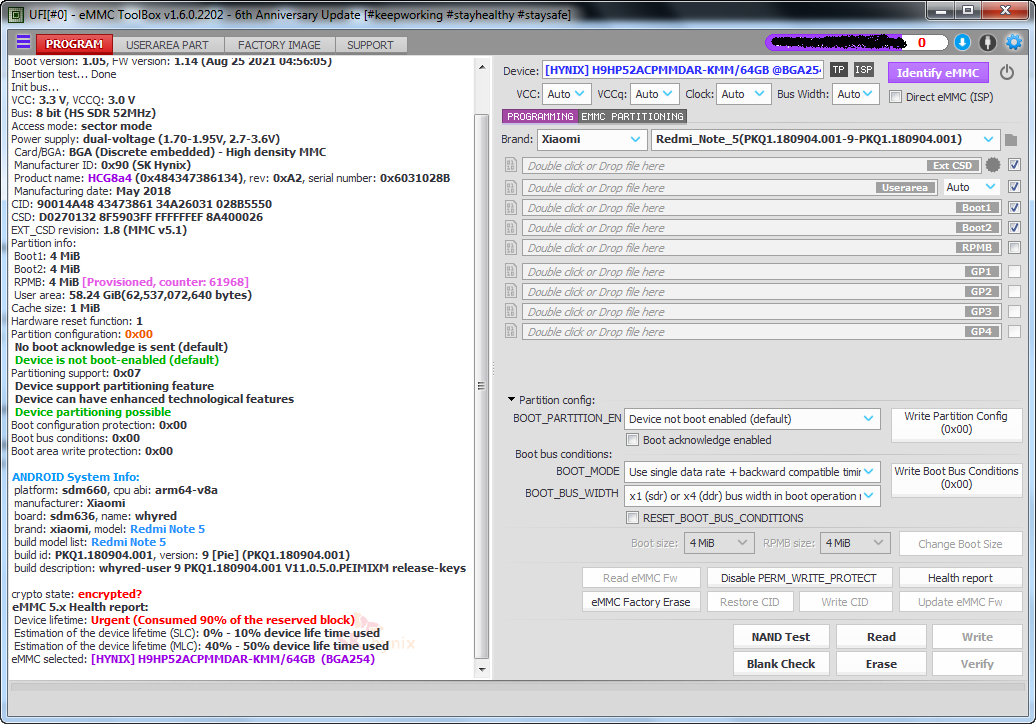Check Boot acknowledge enabled
Image resolution: width=1036 pixels, height=724 pixels.
tap(632, 440)
